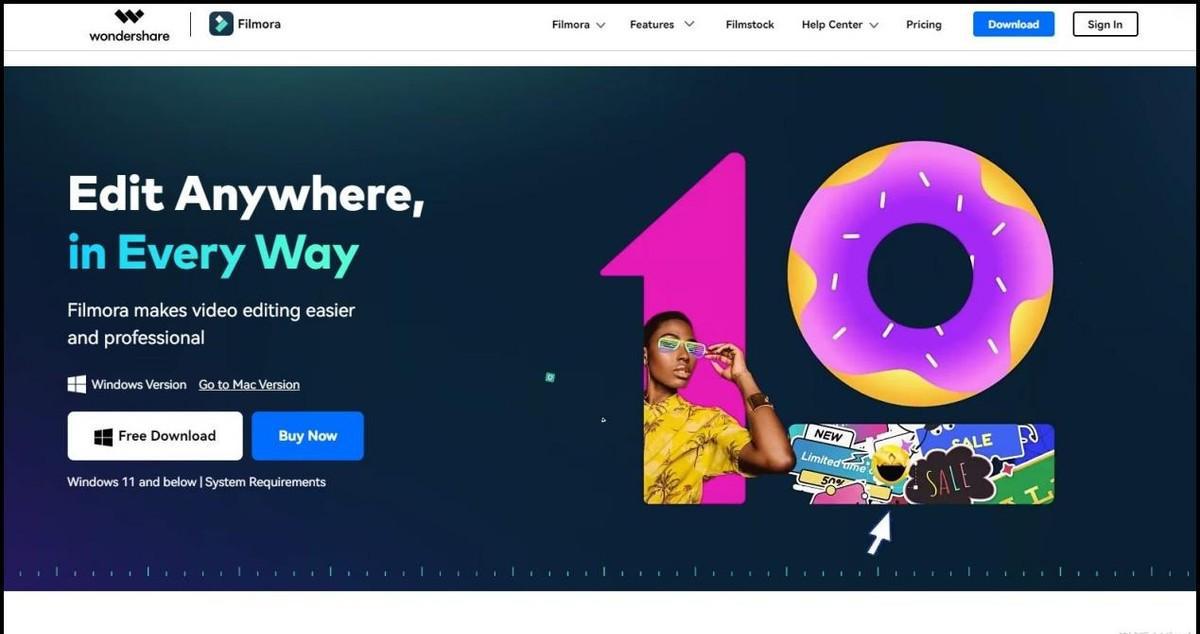The height and width of the screenshot is (634, 1200).
Task: Click Windows icon inside Free Download button
Action: (x=102, y=436)
